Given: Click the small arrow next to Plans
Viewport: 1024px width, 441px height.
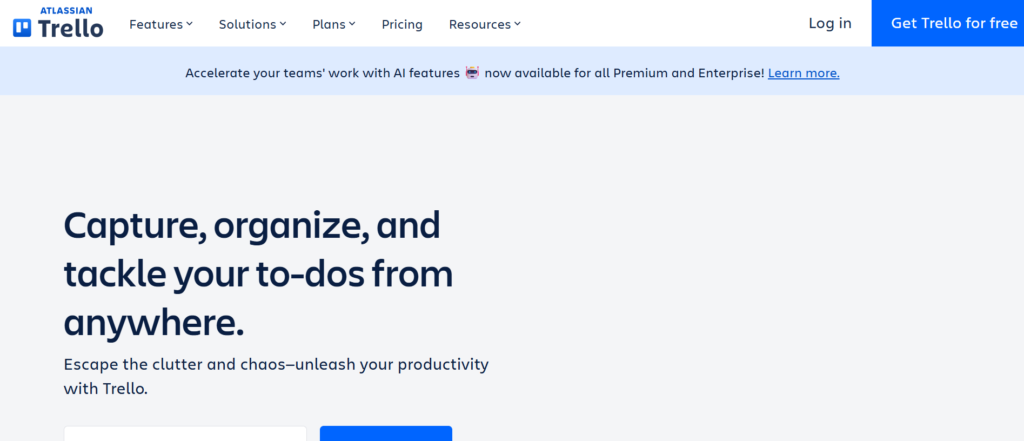Looking at the screenshot, I should (352, 24).
